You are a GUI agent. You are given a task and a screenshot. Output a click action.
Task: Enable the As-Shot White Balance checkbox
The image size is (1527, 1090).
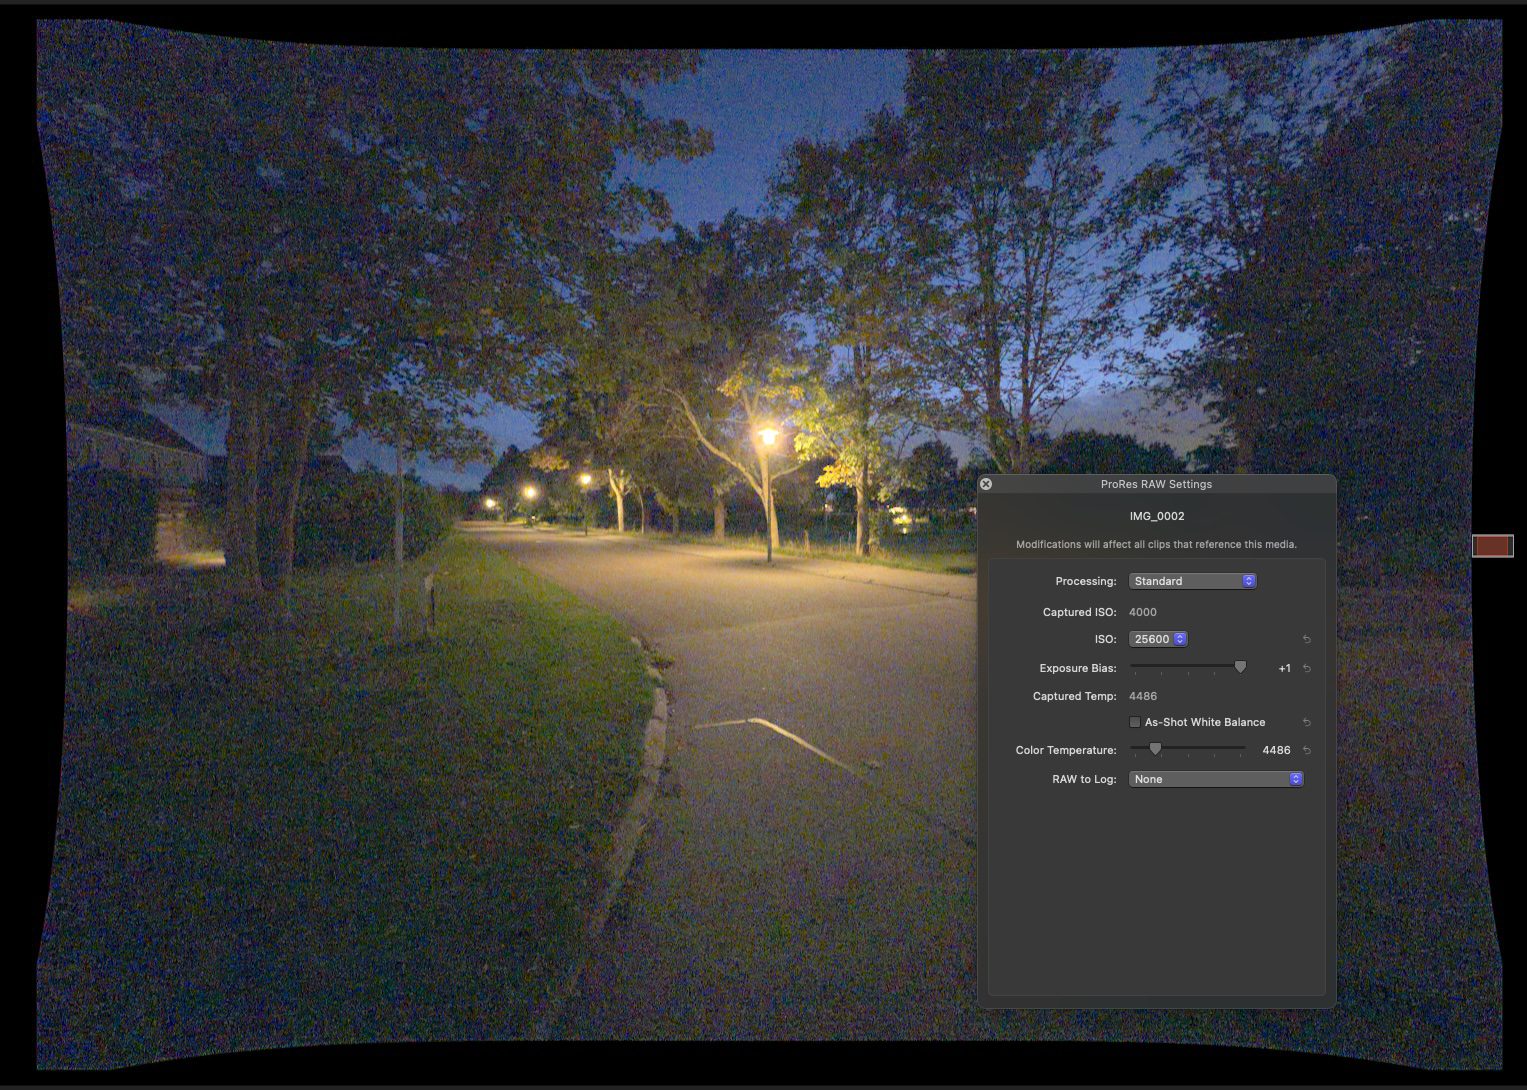coord(1135,721)
